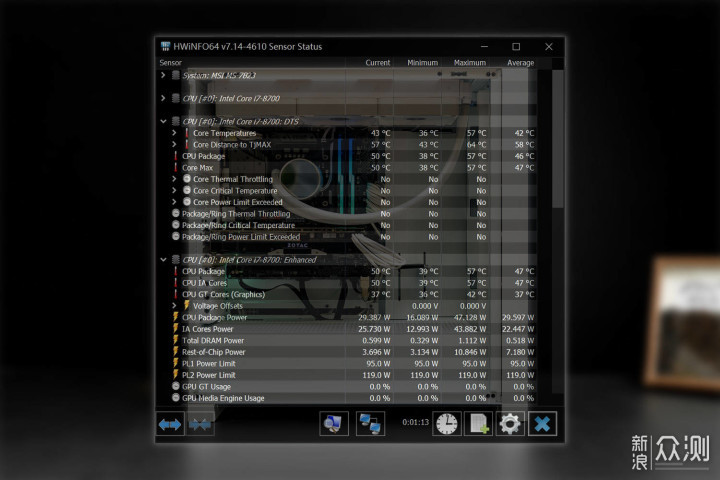Open sensor settings with the gear icon

tap(510, 424)
